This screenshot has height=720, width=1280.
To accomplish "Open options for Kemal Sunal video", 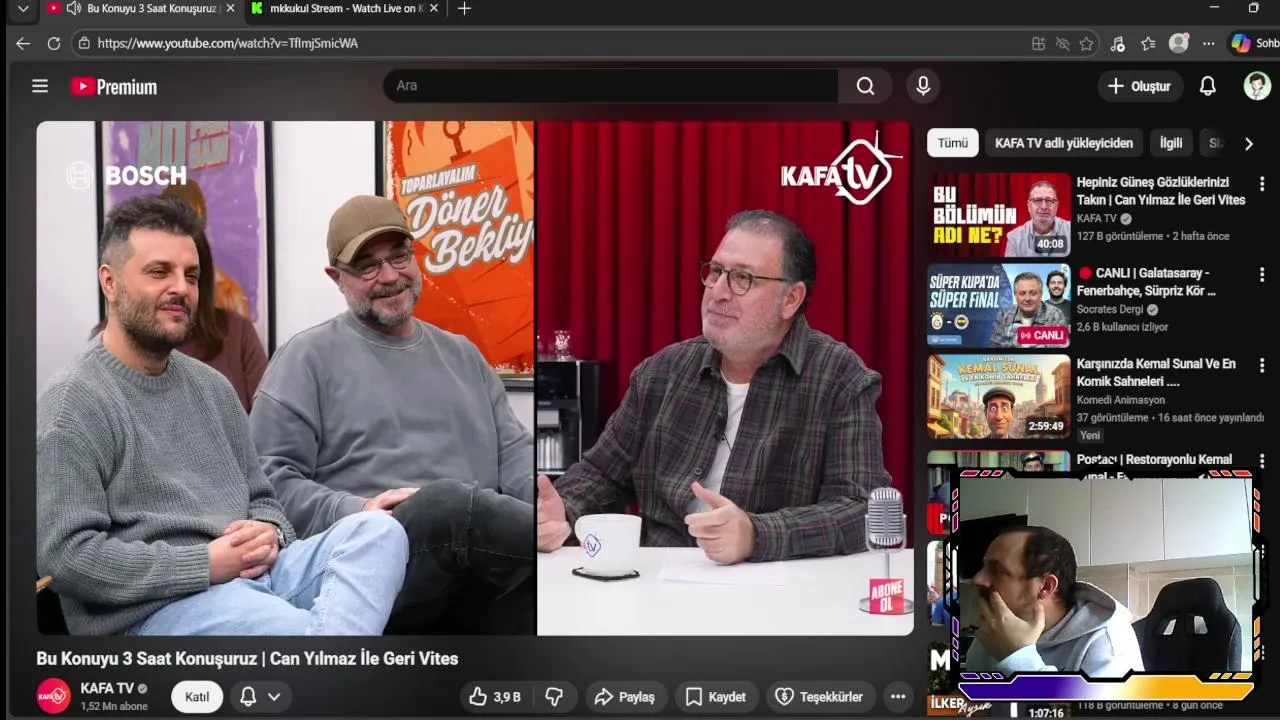I will tap(1262, 366).
